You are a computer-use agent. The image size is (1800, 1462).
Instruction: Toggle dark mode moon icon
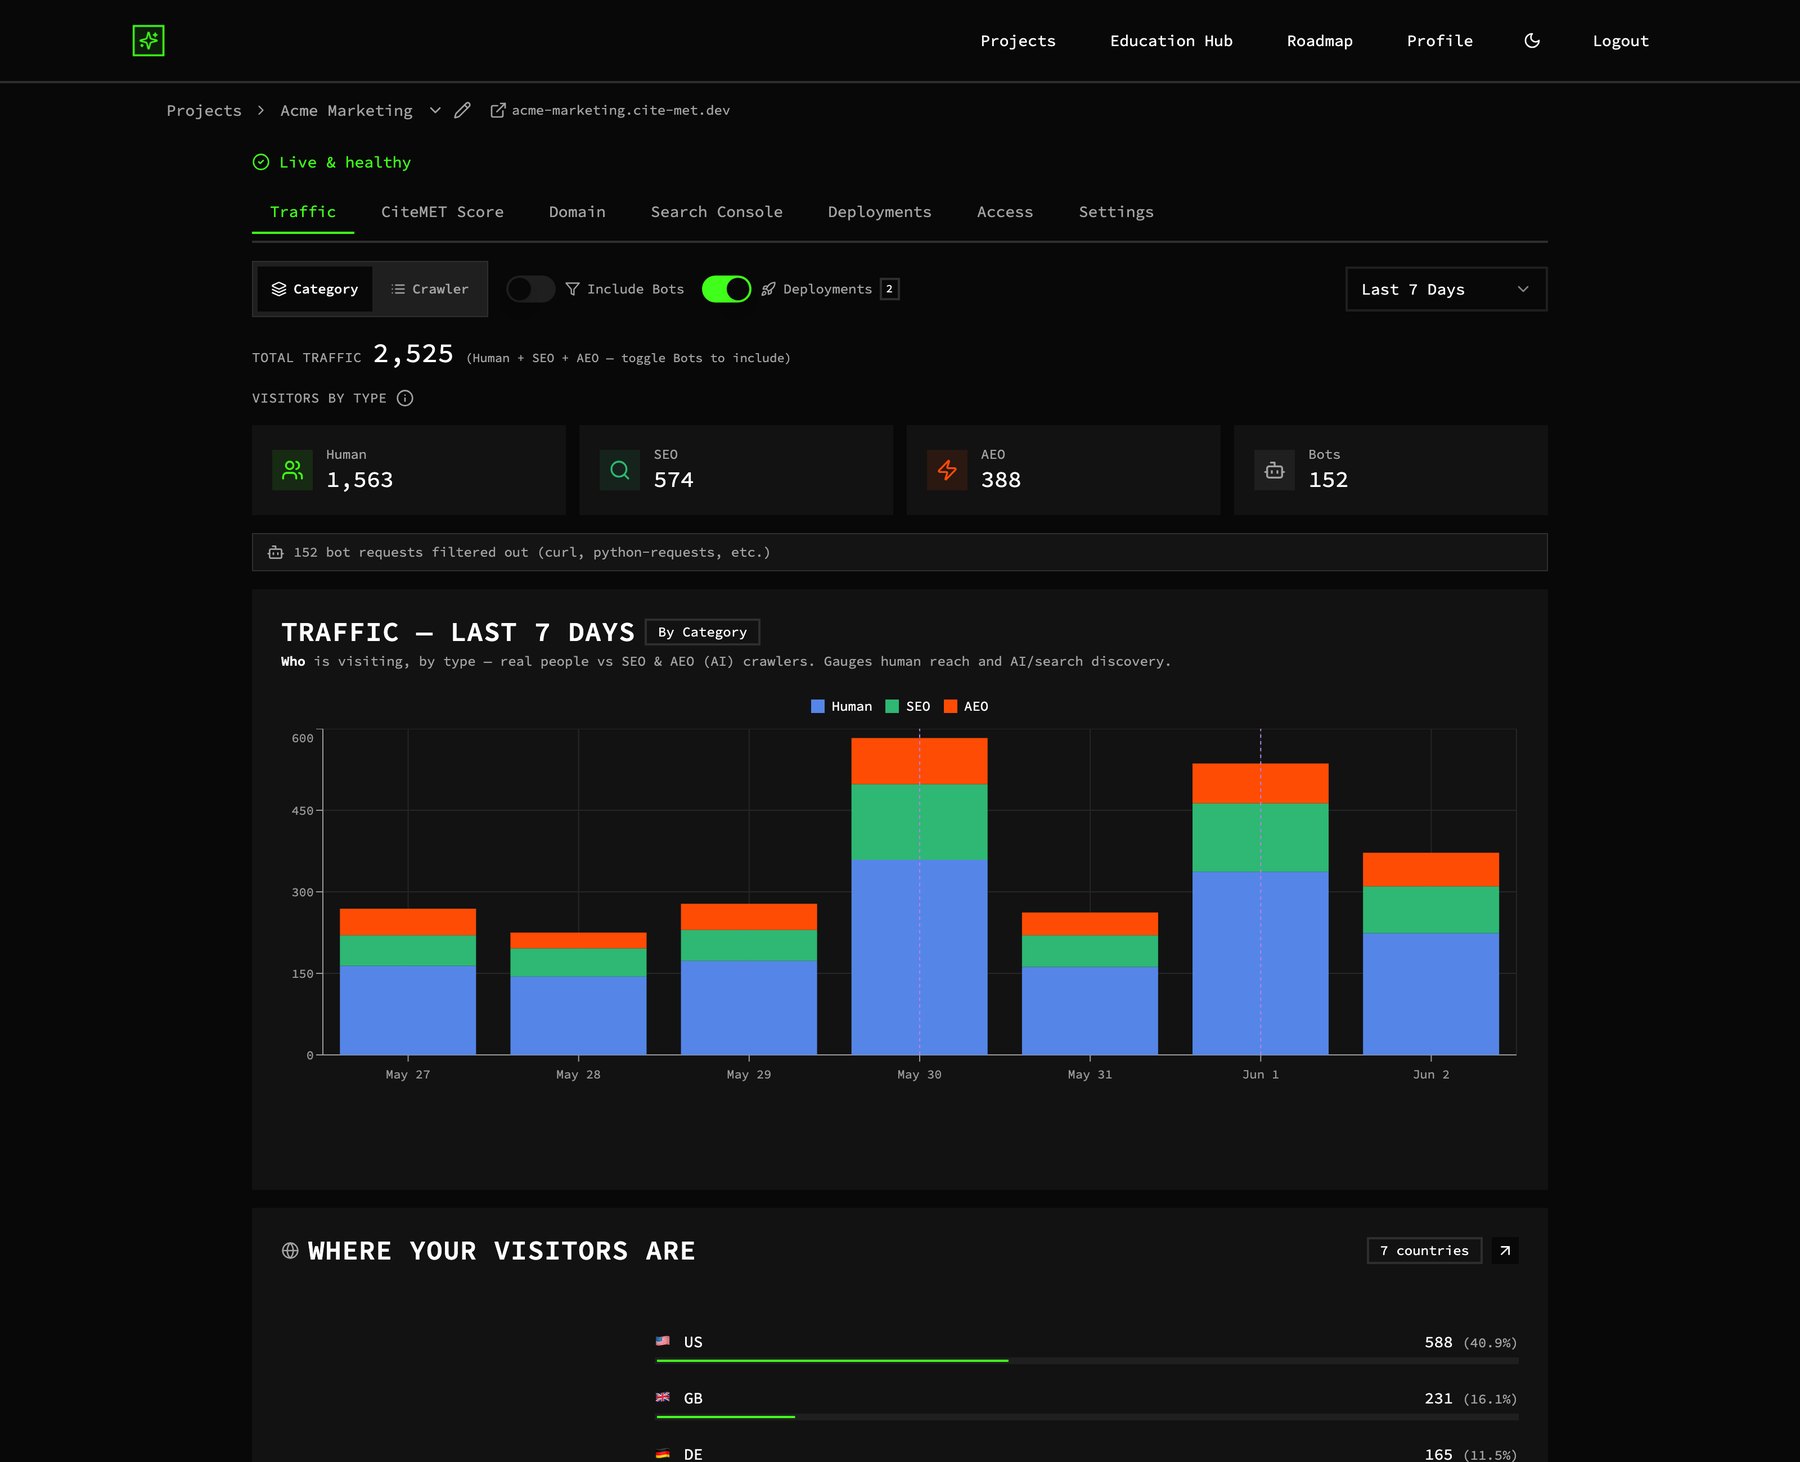pos(1532,41)
